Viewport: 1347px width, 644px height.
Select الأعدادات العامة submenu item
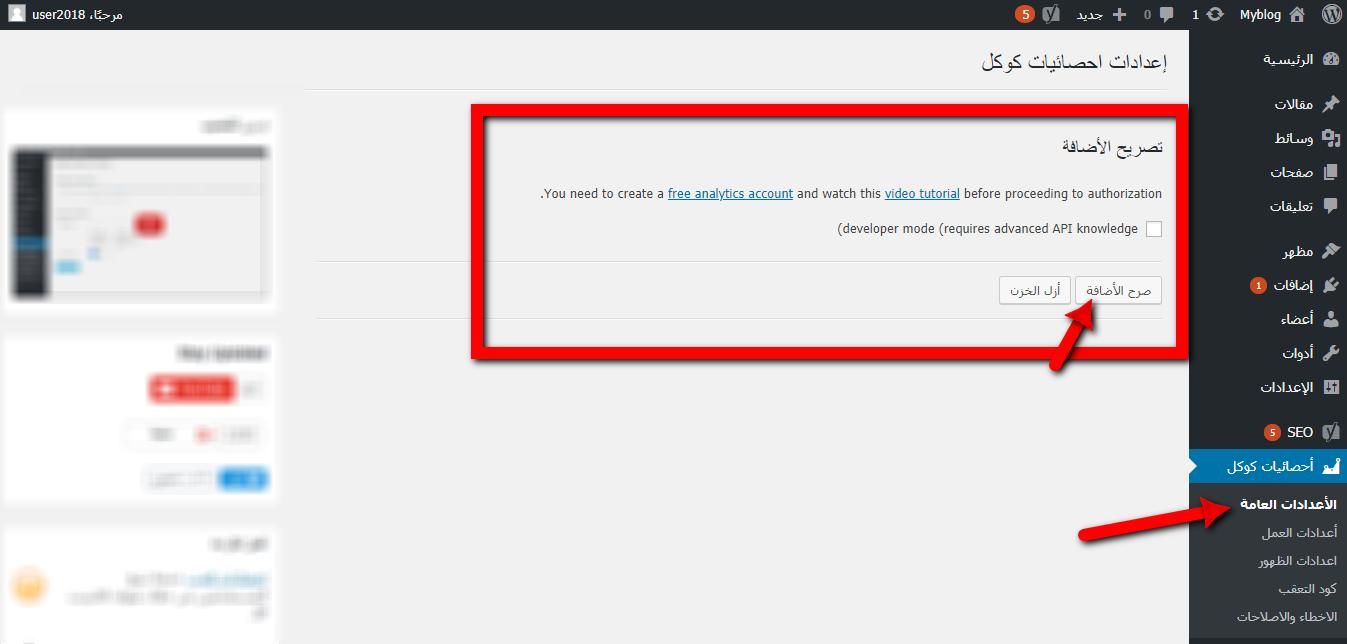click(x=1288, y=504)
